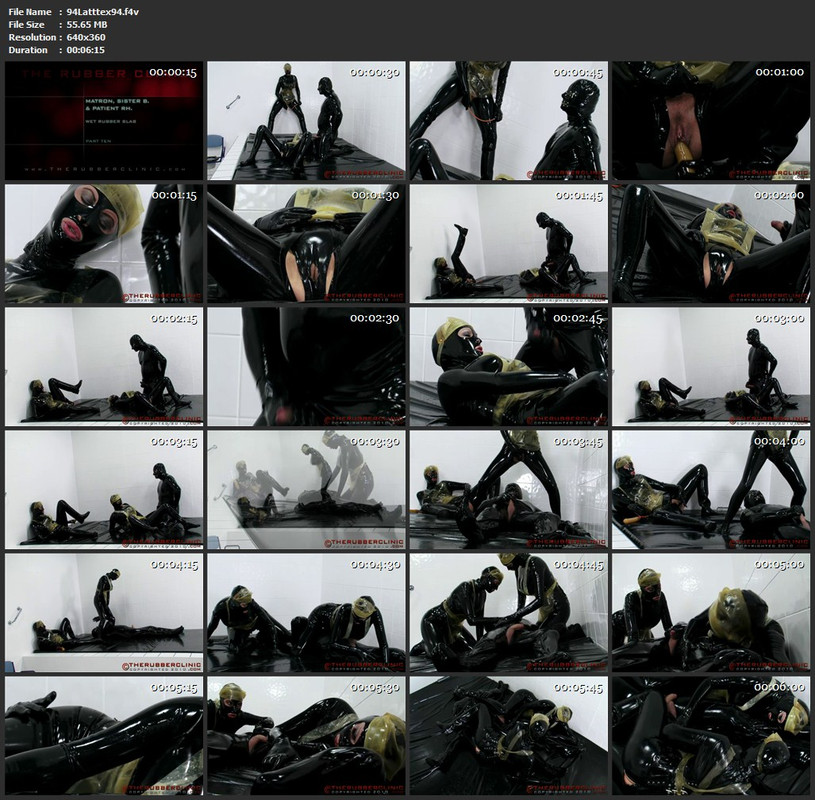Open the thumbnail stamped 00:02:30
Screen dimensions: 815x800
[x=306, y=366]
